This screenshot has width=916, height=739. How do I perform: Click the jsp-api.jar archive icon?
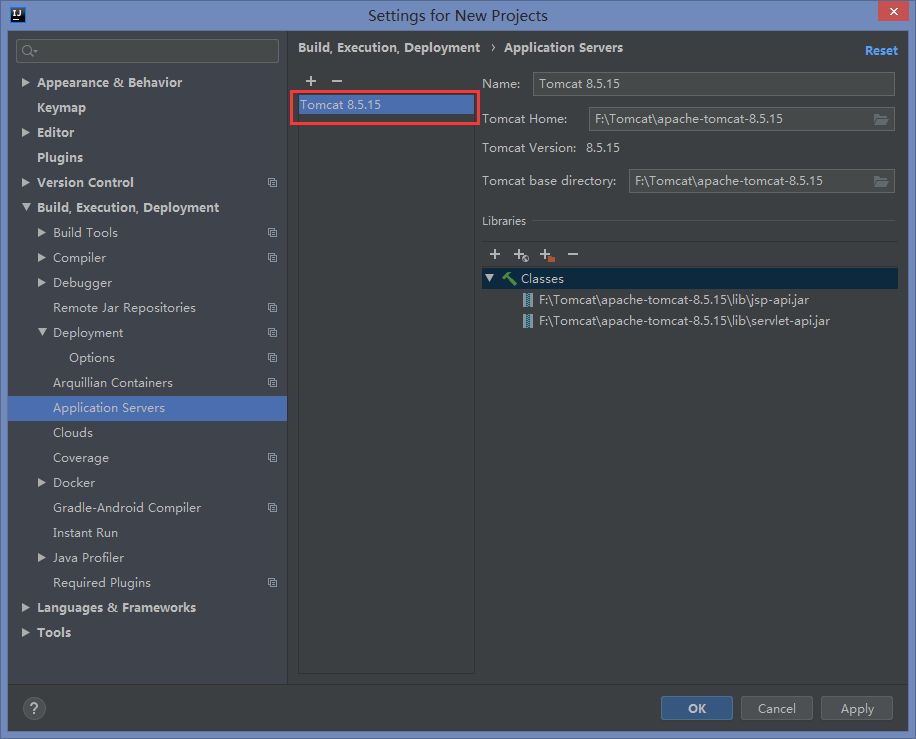tap(528, 300)
